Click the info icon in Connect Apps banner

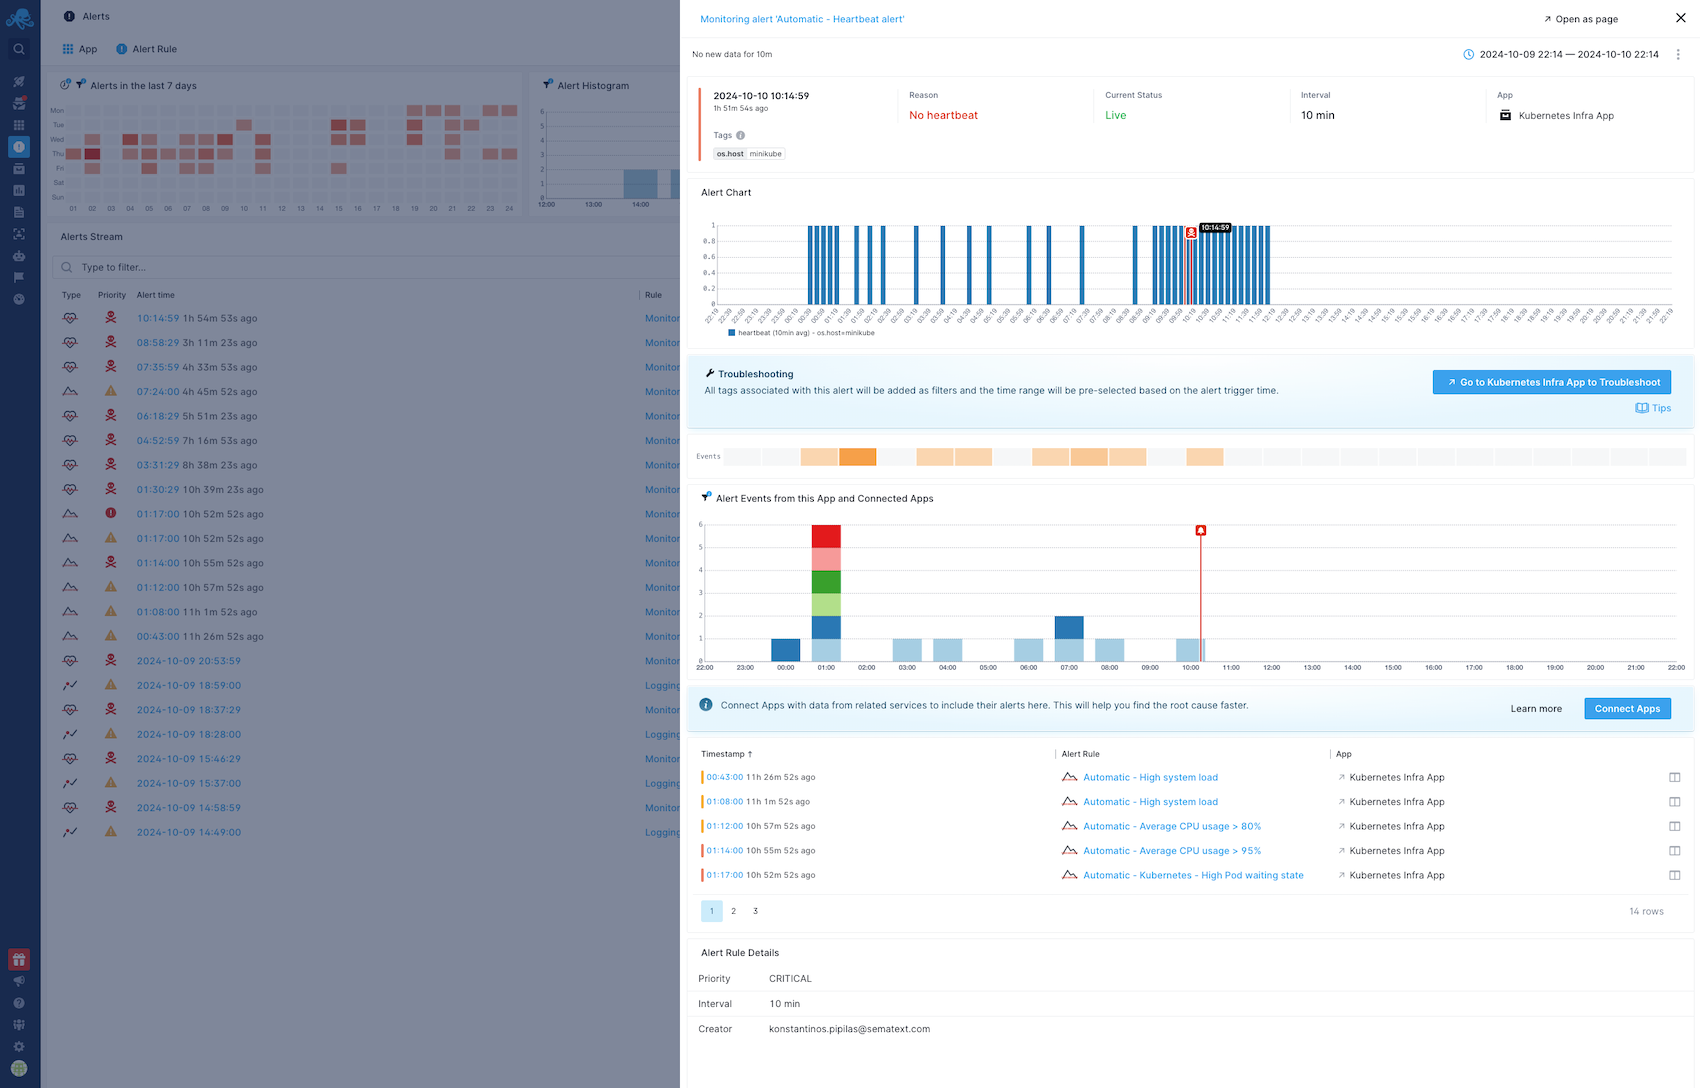[706, 705]
